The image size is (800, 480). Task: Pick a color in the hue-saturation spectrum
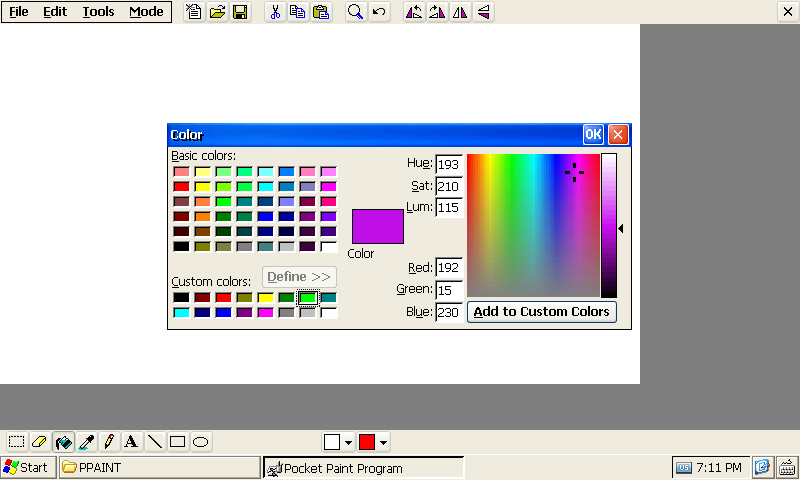(x=533, y=225)
